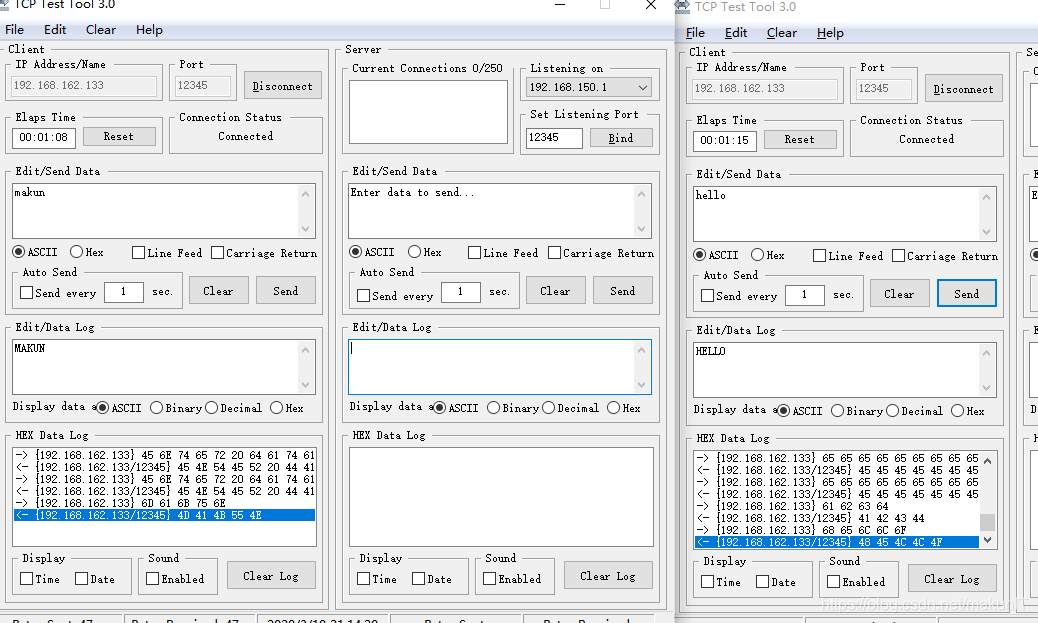Select Hex send mode in right window
This screenshot has height=623, width=1038.
click(768, 255)
